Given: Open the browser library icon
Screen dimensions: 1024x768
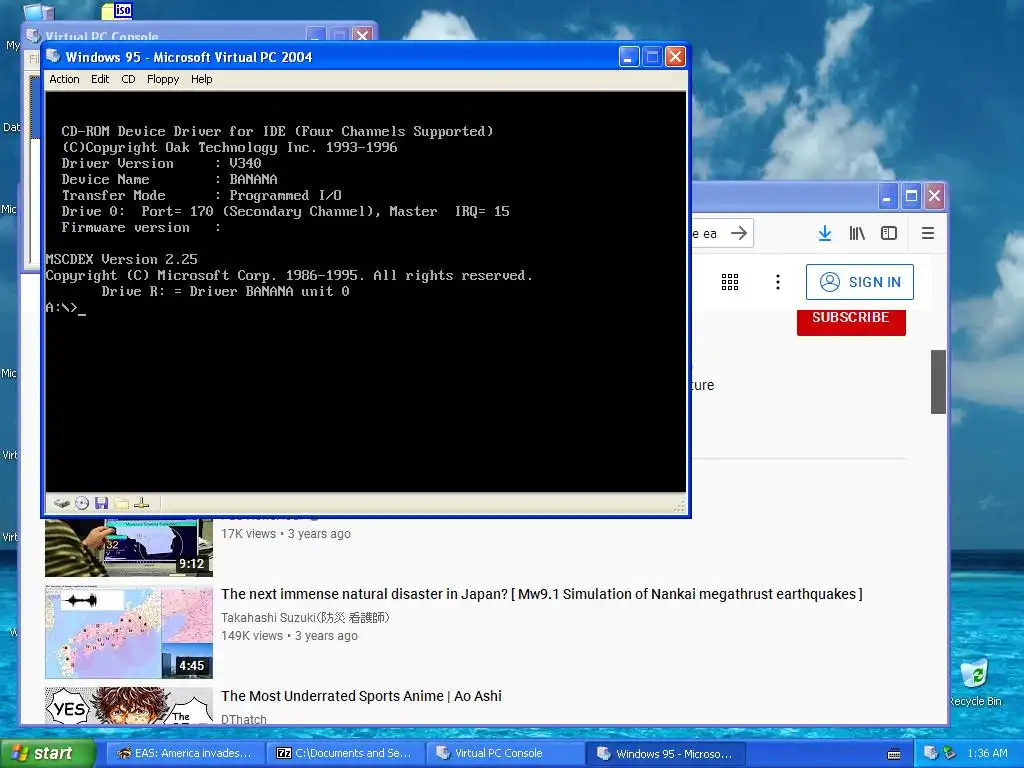Looking at the screenshot, I should [x=857, y=233].
